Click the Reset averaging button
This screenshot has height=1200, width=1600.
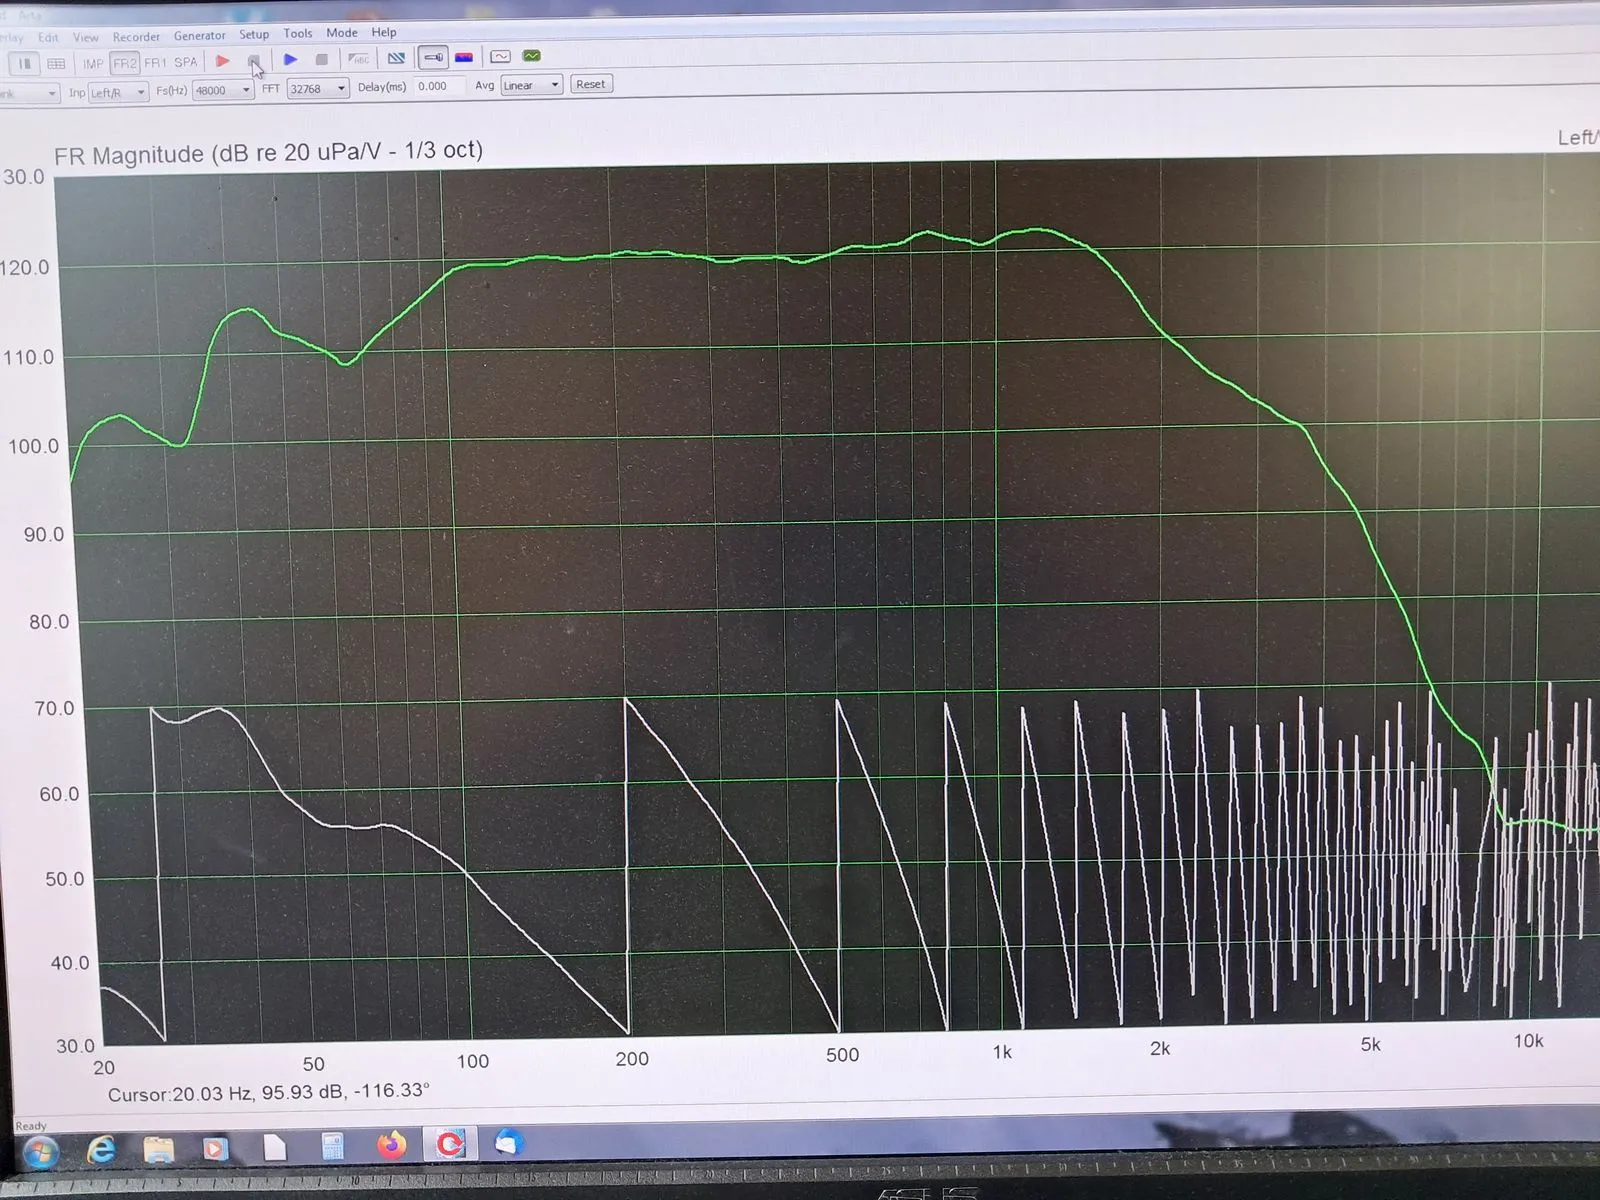click(x=590, y=84)
